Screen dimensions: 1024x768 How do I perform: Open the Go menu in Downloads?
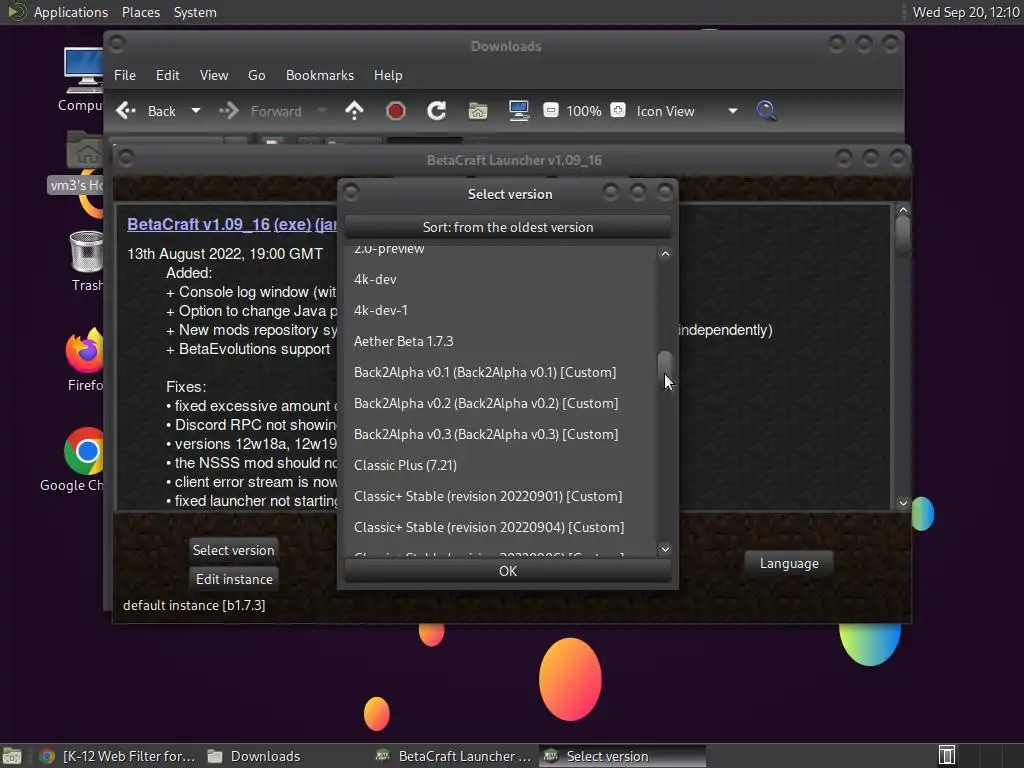pyautogui.click(x=257, y=75)
